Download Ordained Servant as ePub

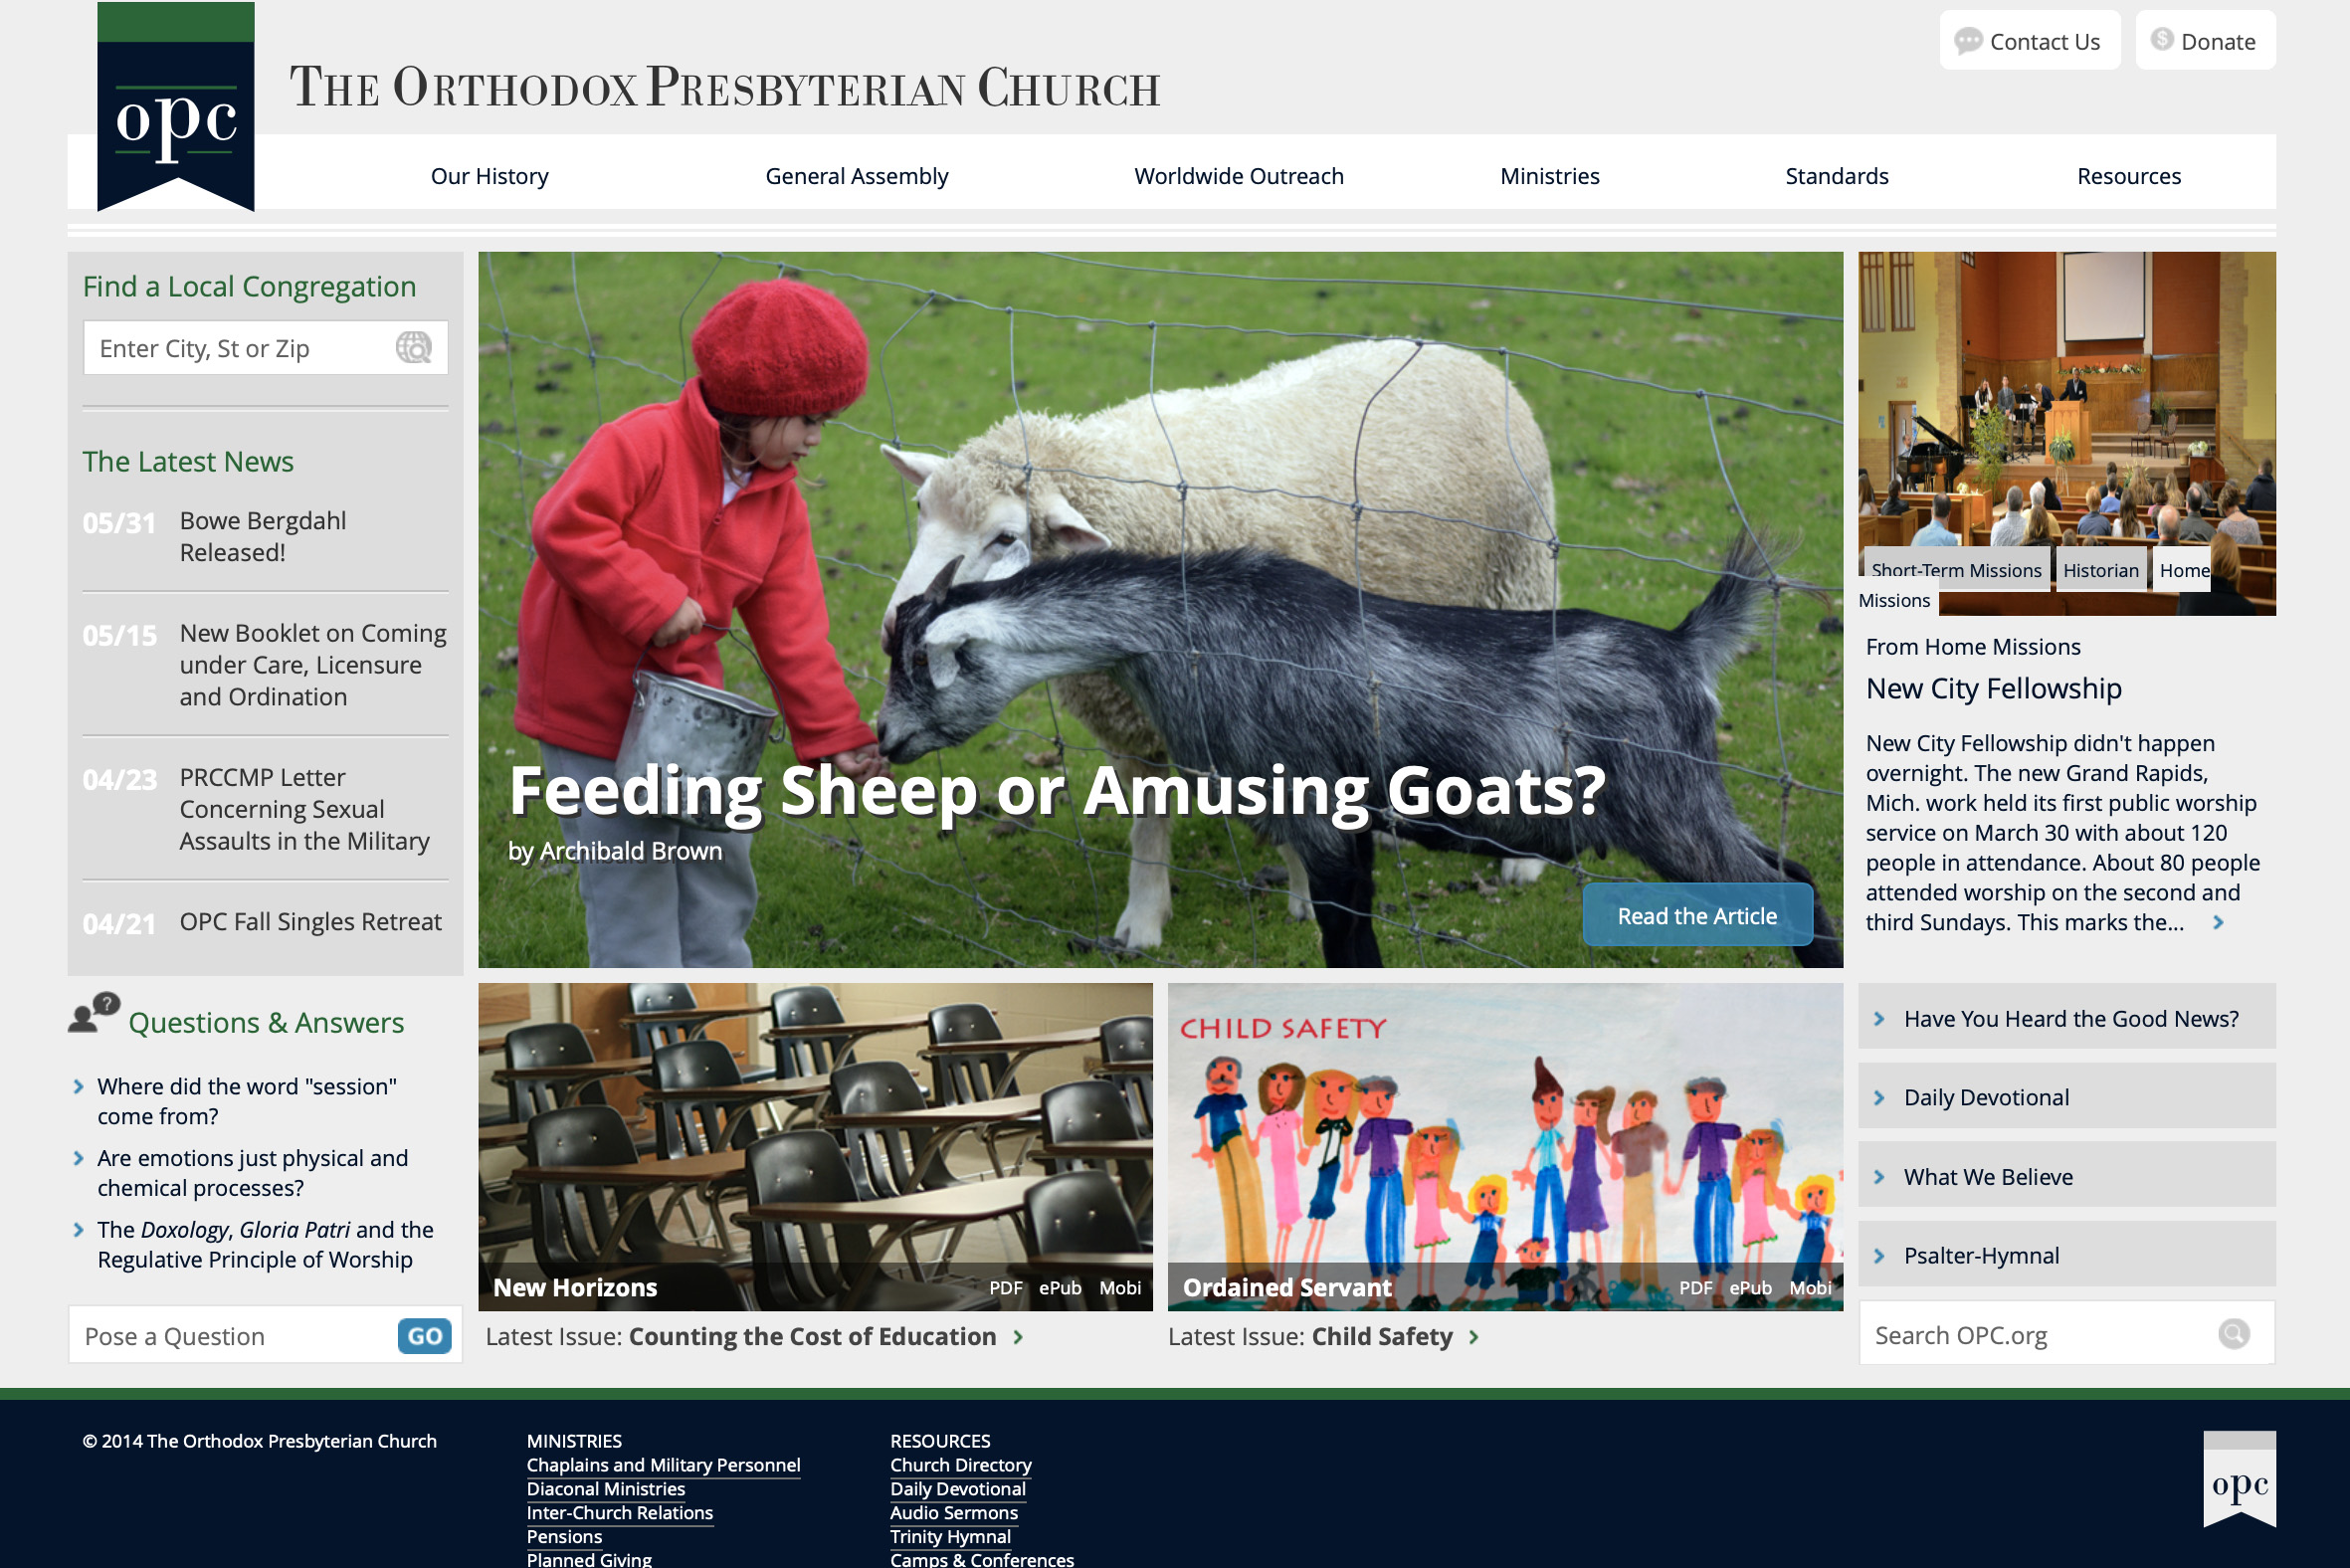tap(1750, 1288)
